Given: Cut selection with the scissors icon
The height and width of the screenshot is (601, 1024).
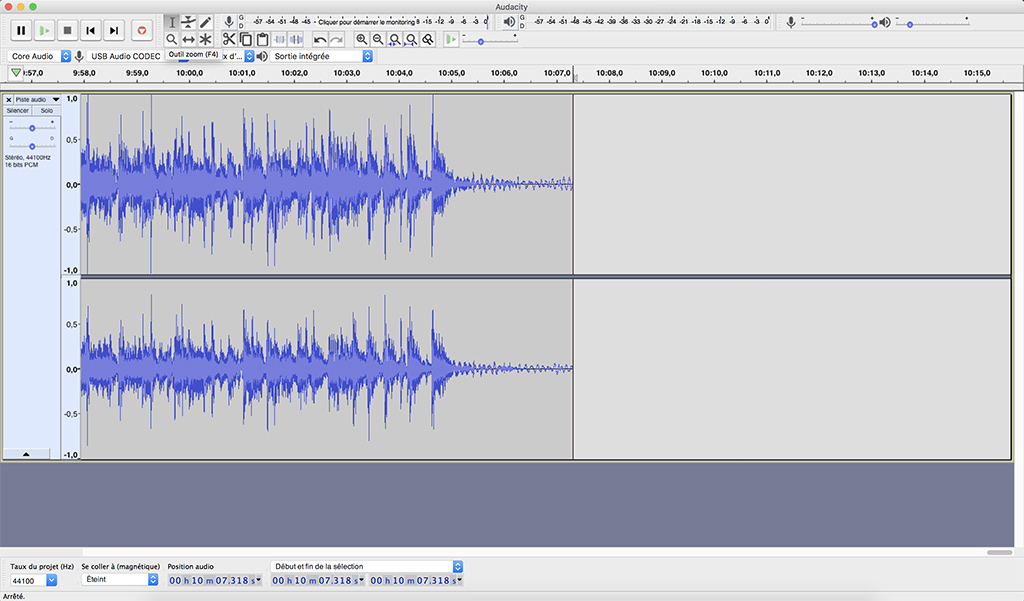Looking at the screenshot, I should click(229, 39).
